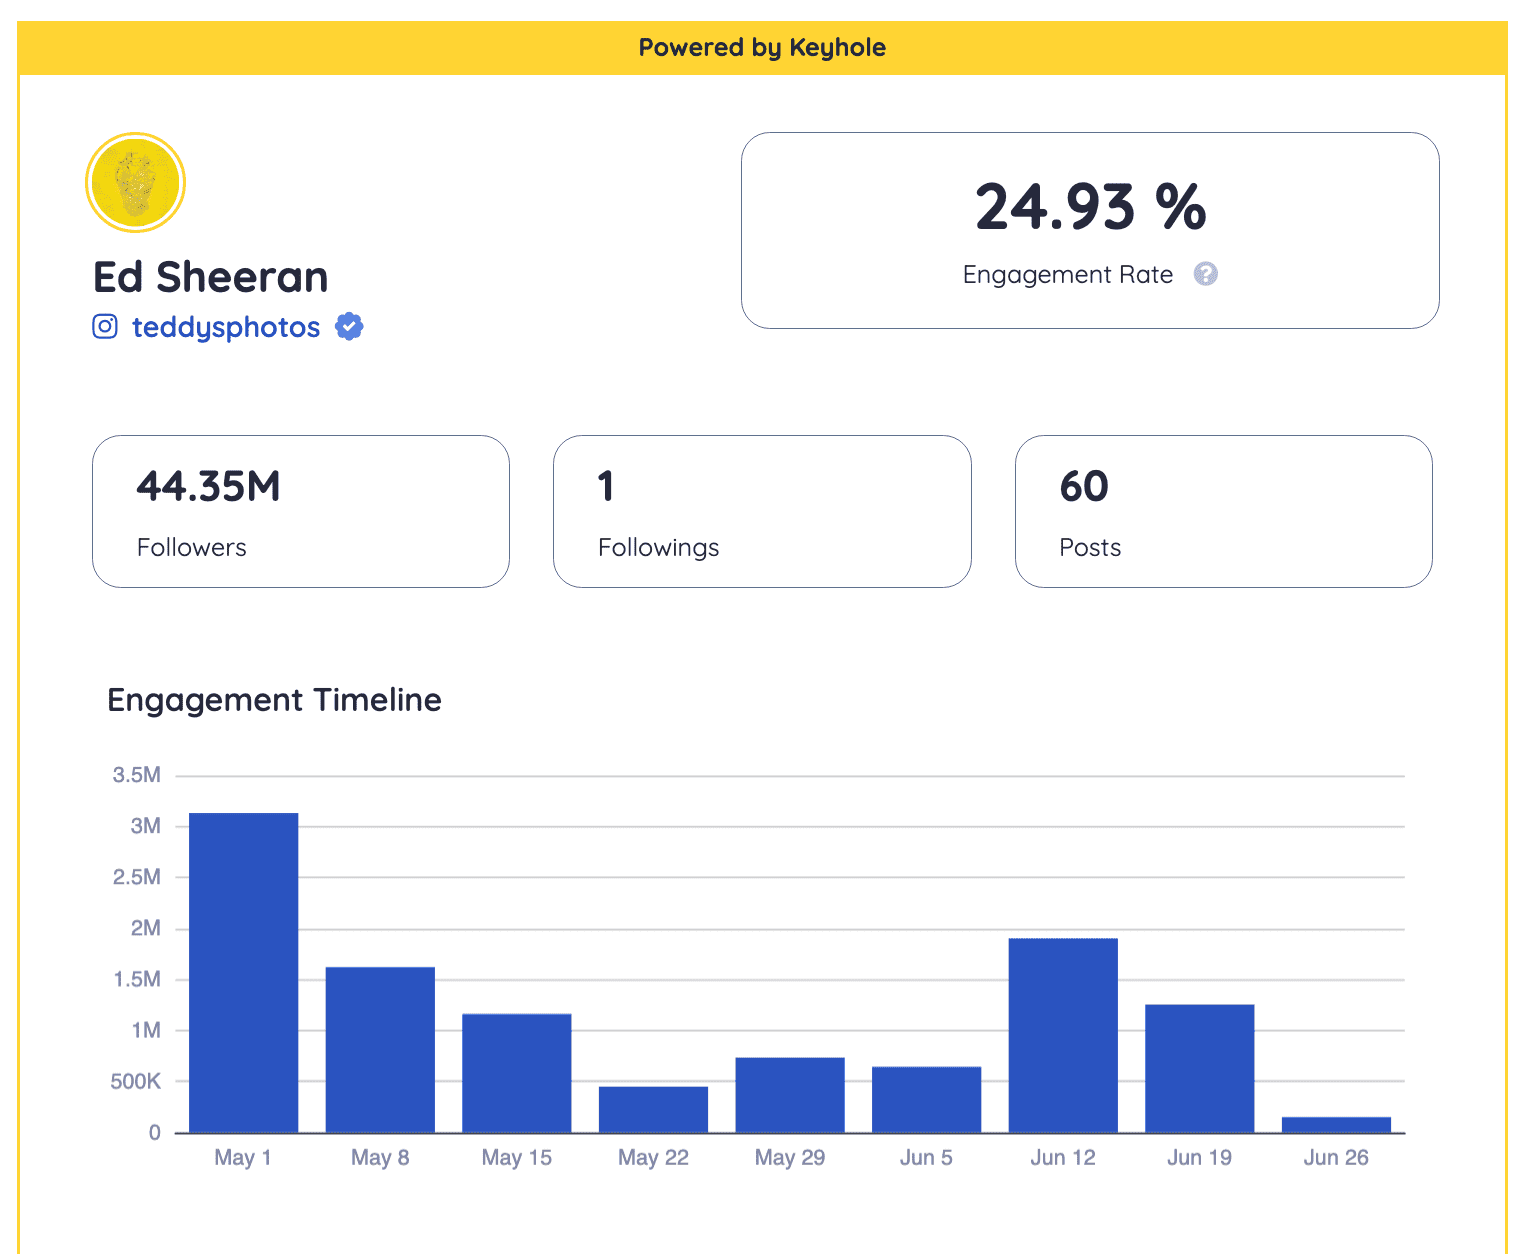
Task: Click the 44.35M Followers card
Action: [300, 511]
